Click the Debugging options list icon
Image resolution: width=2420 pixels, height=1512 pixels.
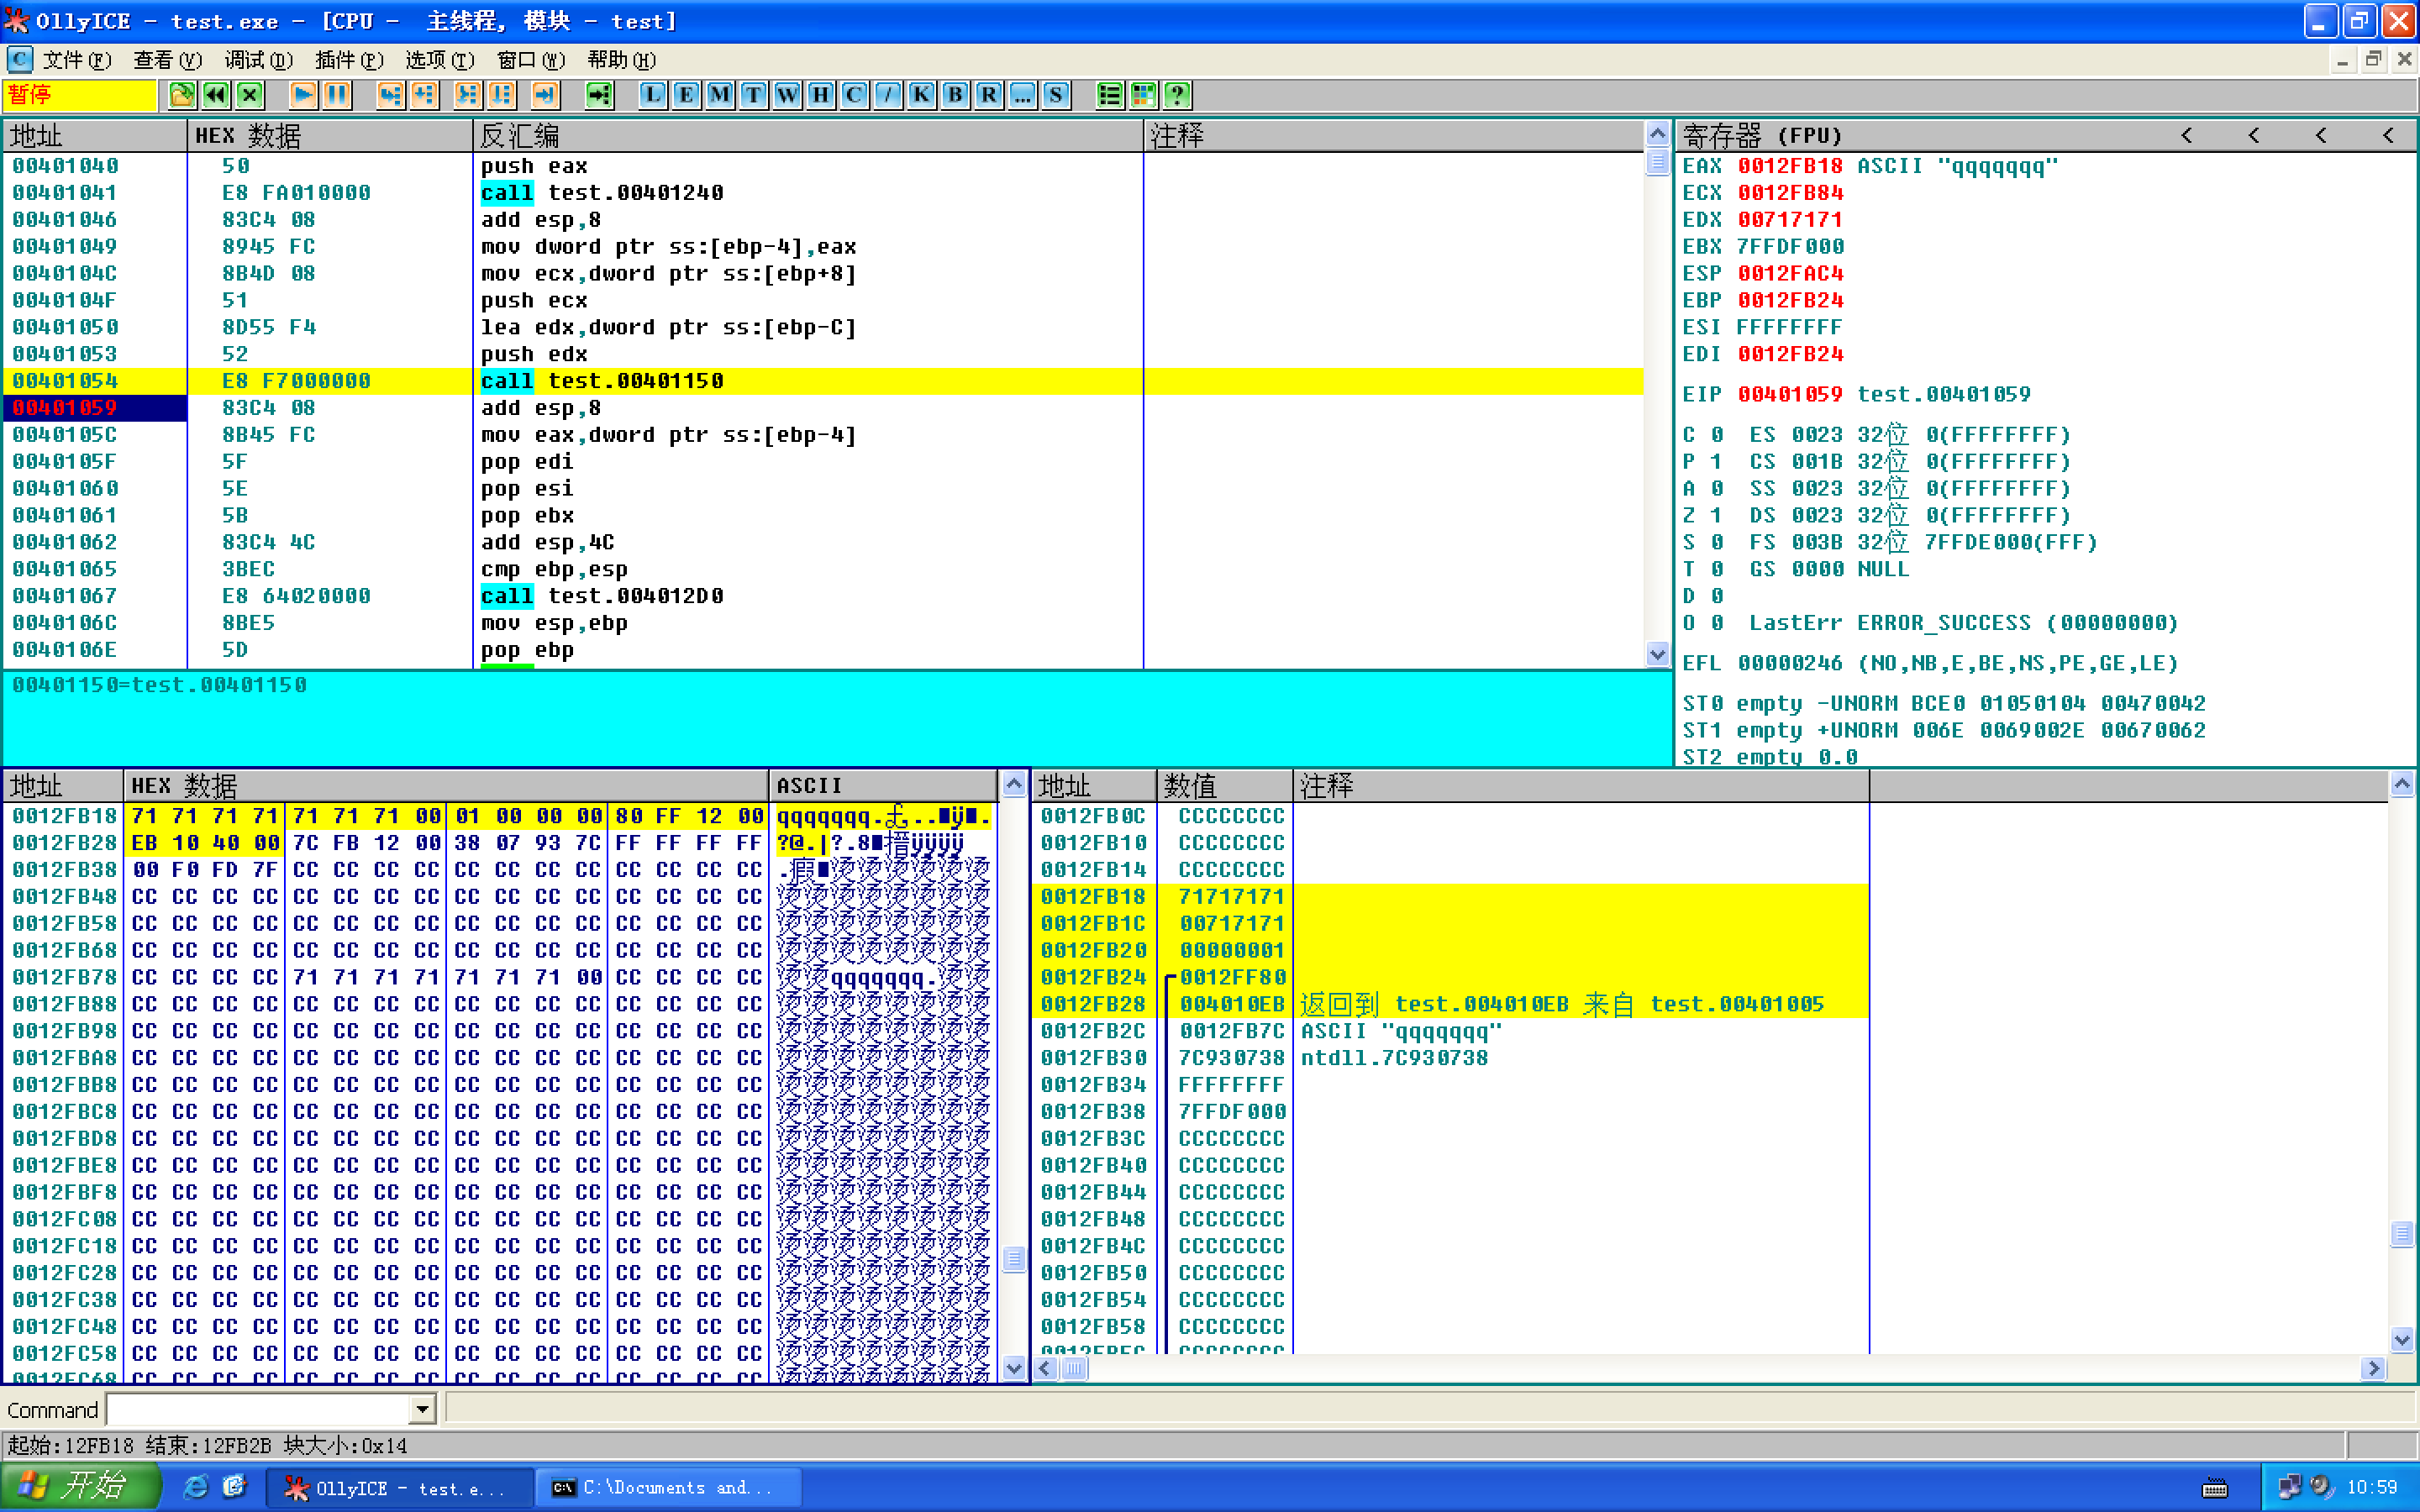tap(1110, 95)
